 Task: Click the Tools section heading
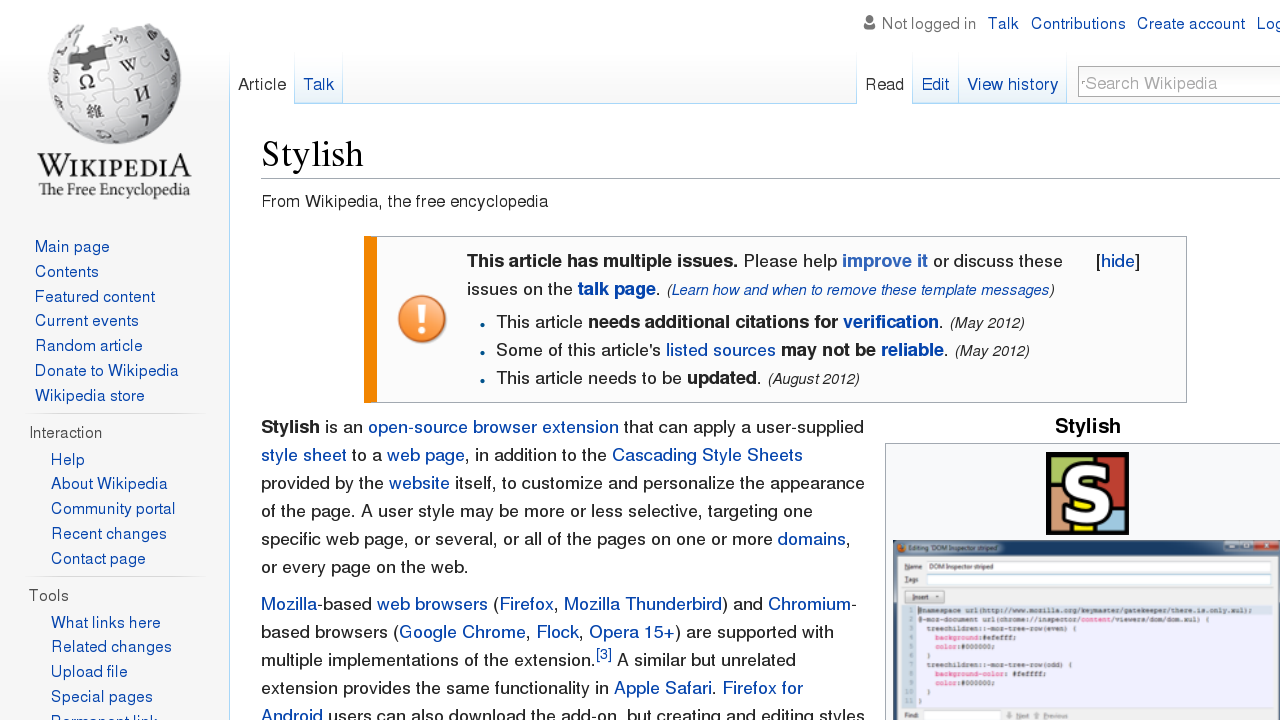pos(49,596)
